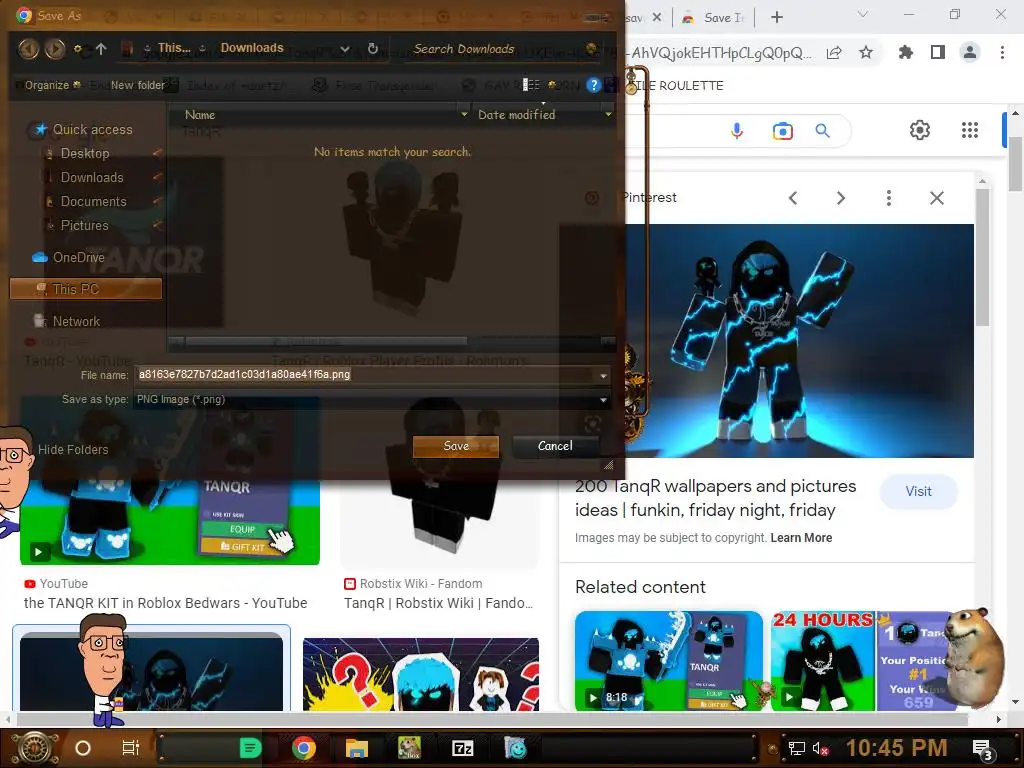Open Chrome profile avatar menu
The width and height of the screenshot is (1024, 768).
coord(970,52)
